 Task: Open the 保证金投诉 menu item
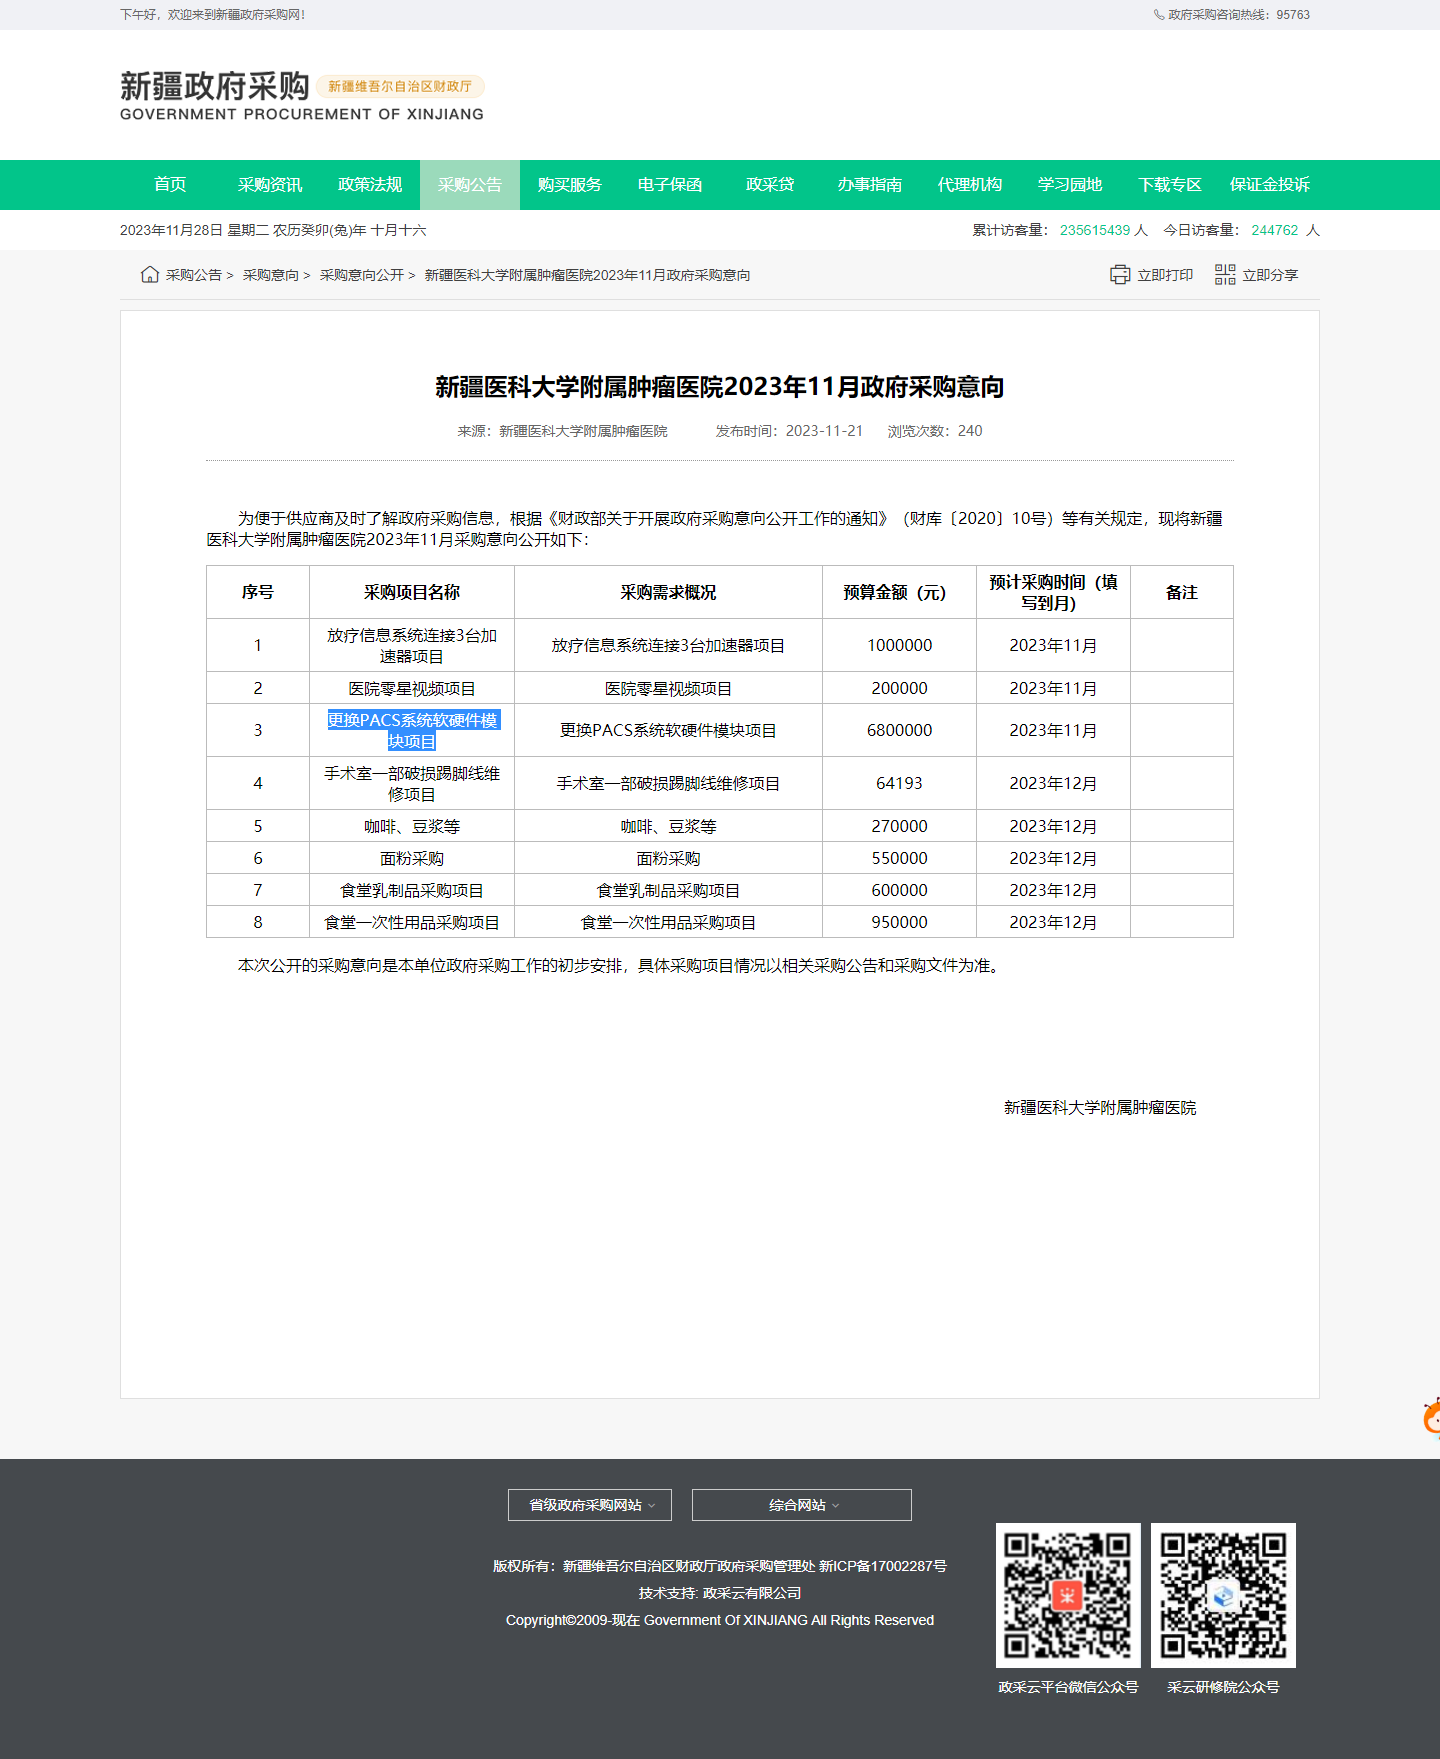pyautogui.click(x=1270, y=185)
